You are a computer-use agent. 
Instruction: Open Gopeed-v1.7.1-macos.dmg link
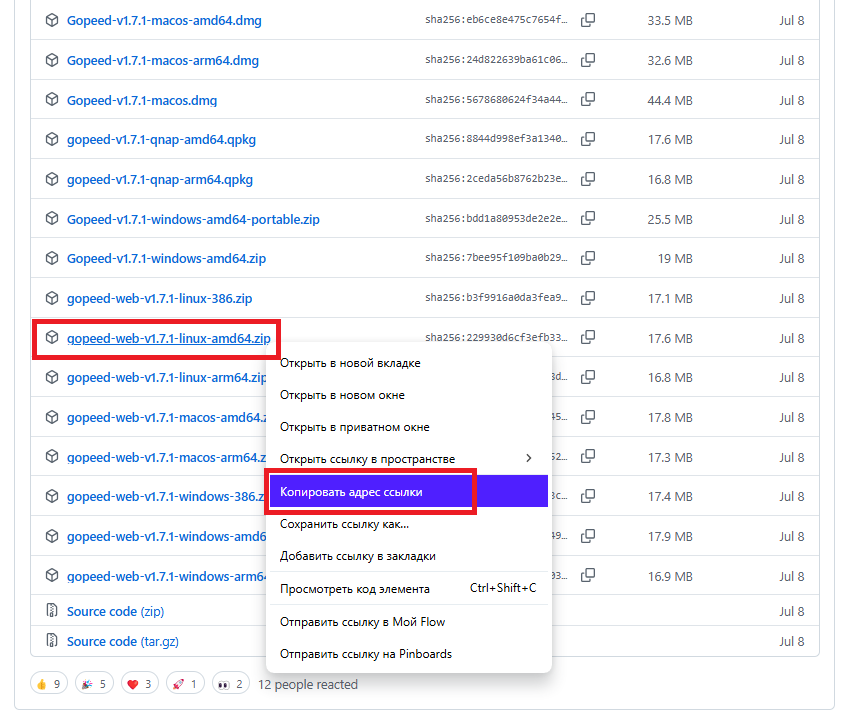[142, 101]
